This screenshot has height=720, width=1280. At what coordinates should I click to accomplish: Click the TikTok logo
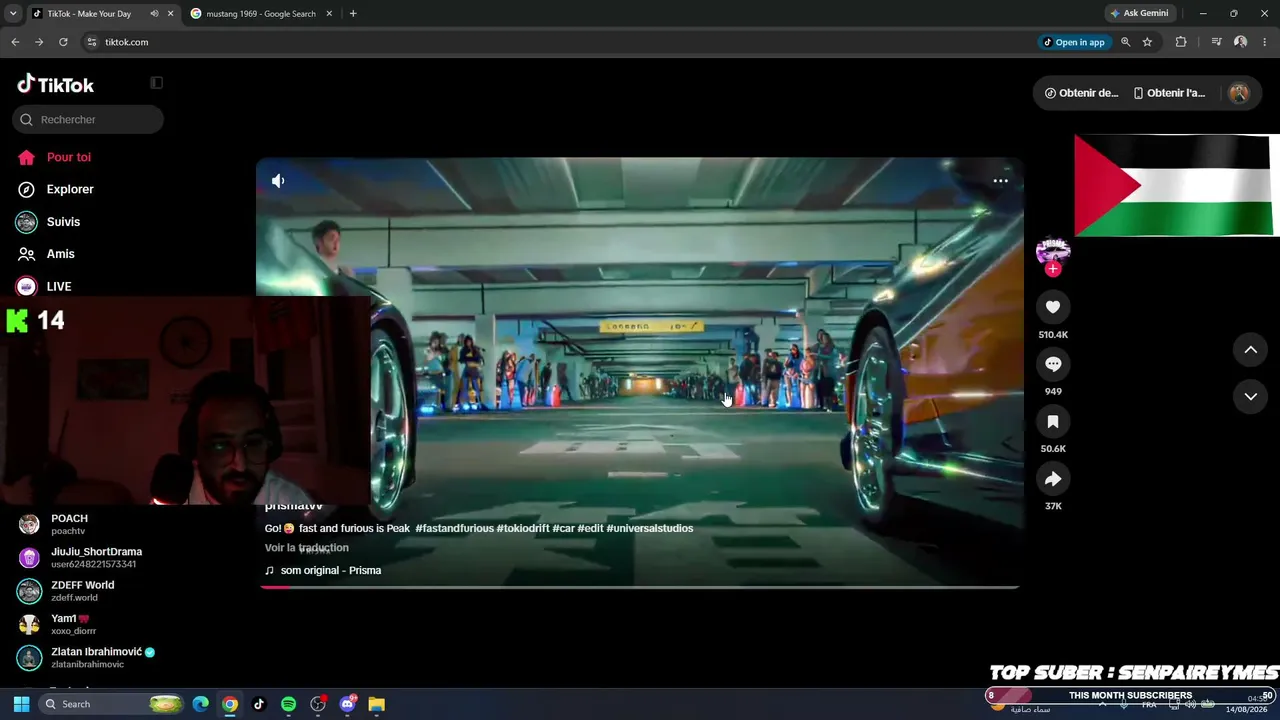(56, 85)
